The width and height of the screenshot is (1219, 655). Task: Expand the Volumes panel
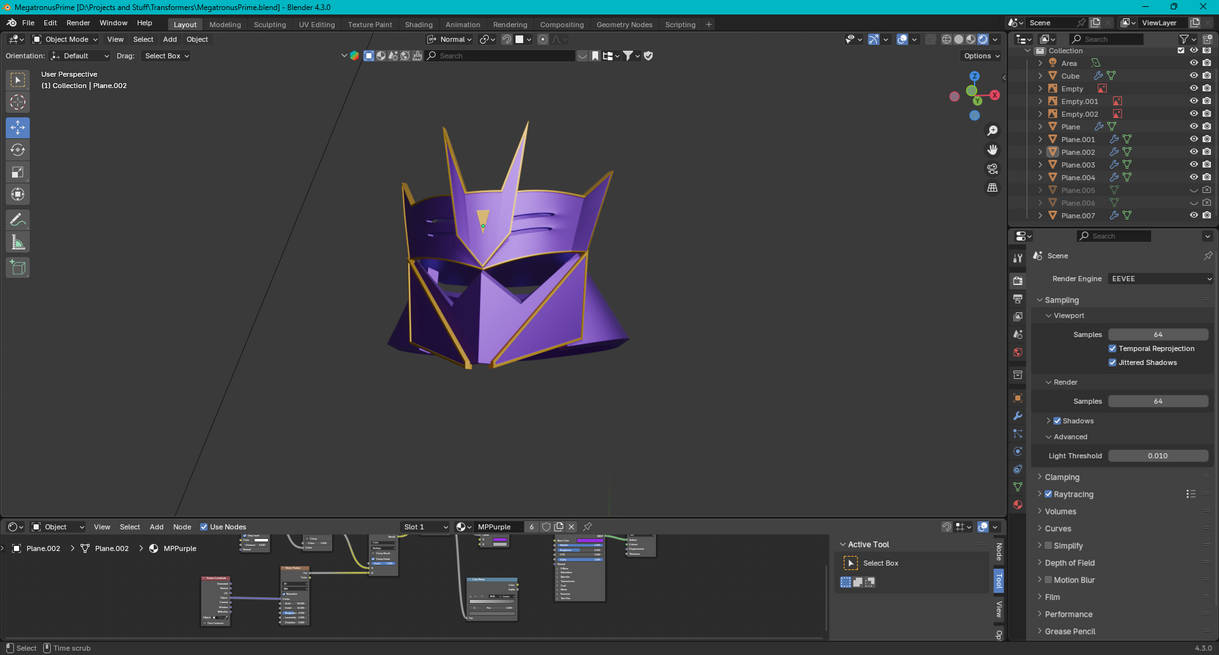1060,511
